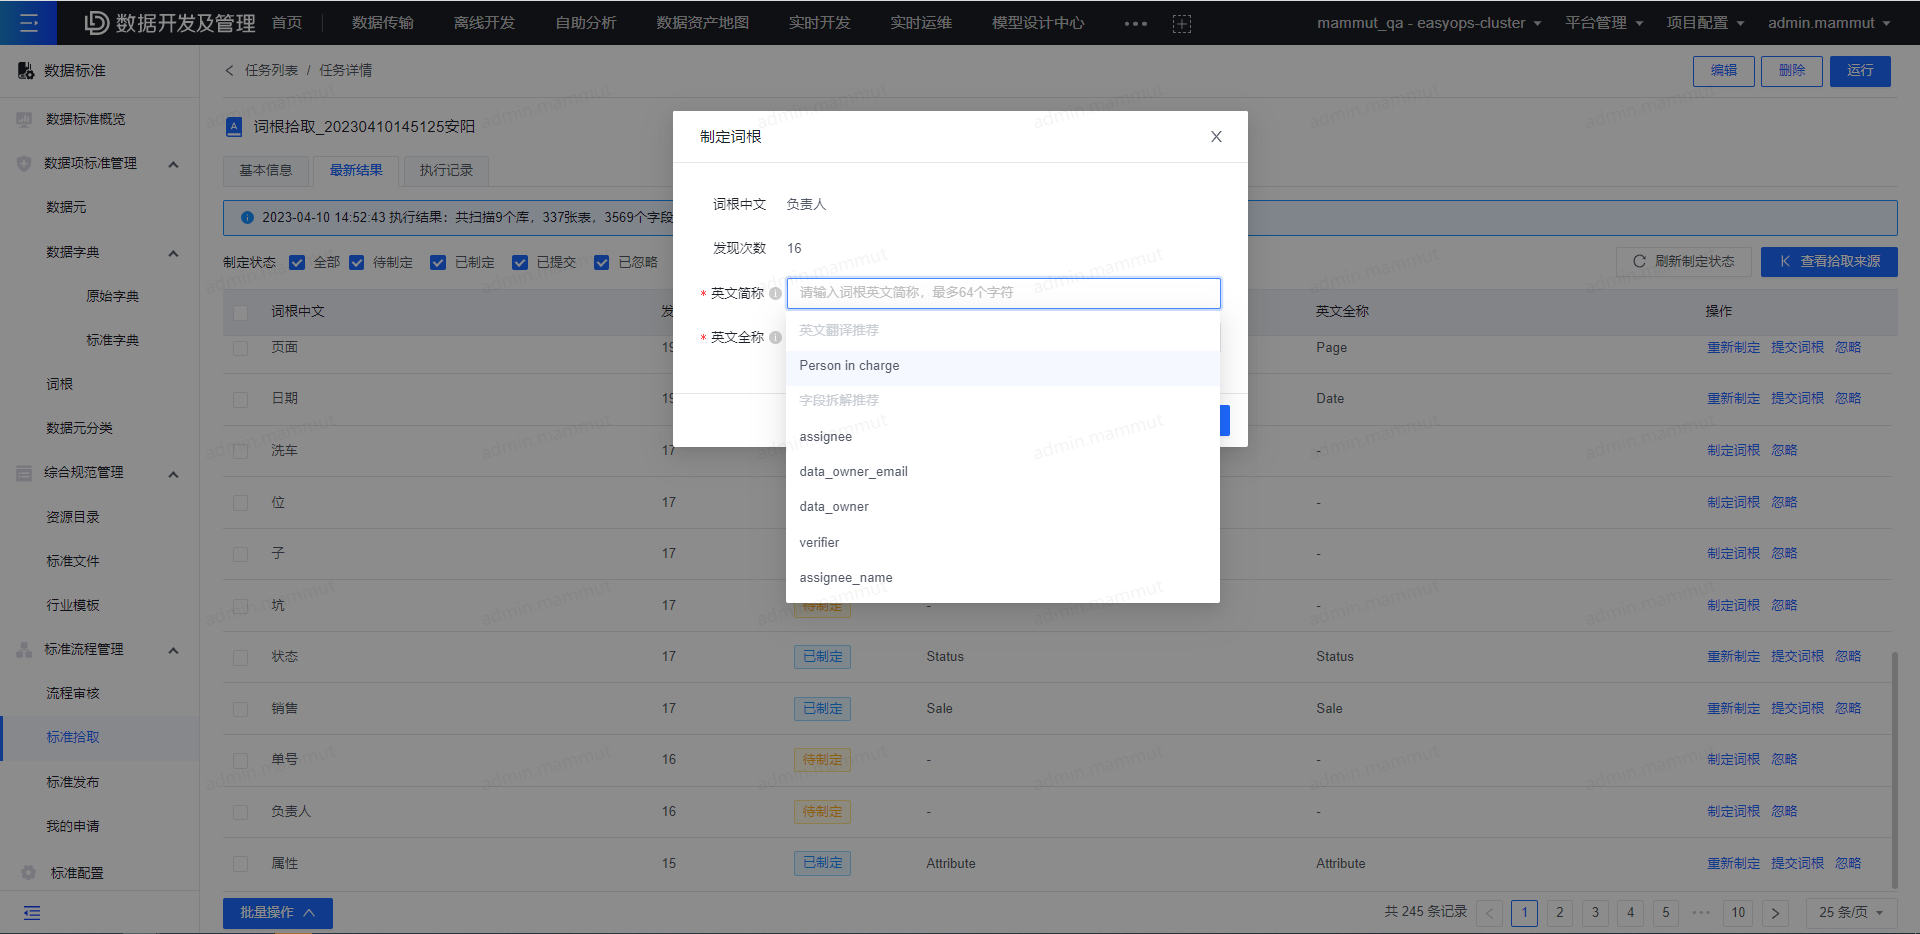1920x934 pixels.
Task: Open the 数据资产地图 top menu
Action: pos(702,23)
